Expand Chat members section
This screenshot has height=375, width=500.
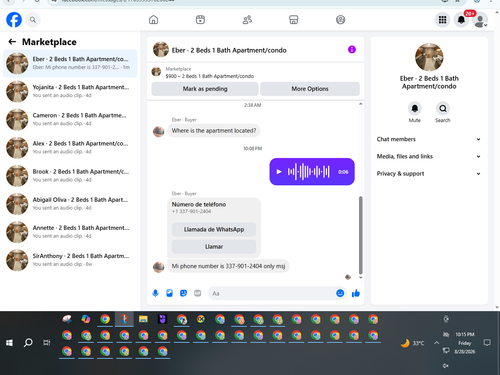(429, 139)
